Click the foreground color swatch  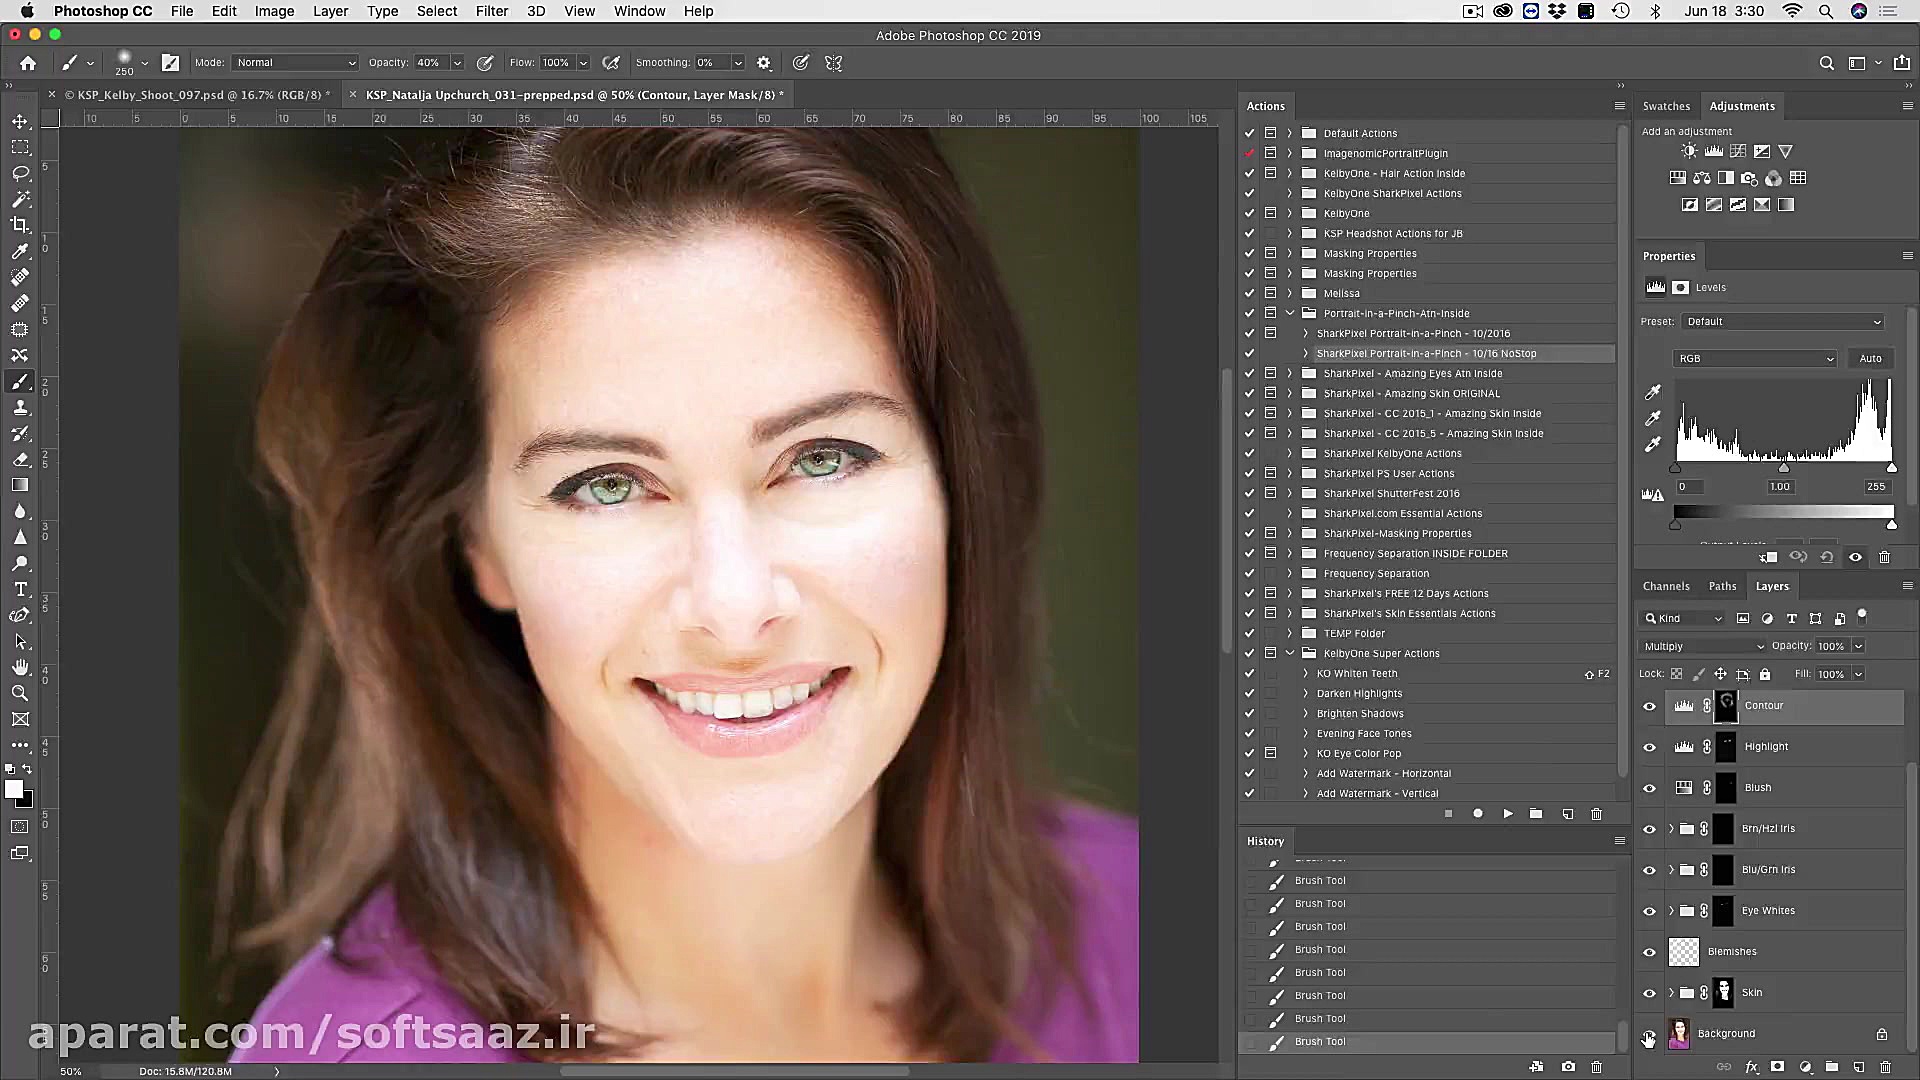point(14,789)
